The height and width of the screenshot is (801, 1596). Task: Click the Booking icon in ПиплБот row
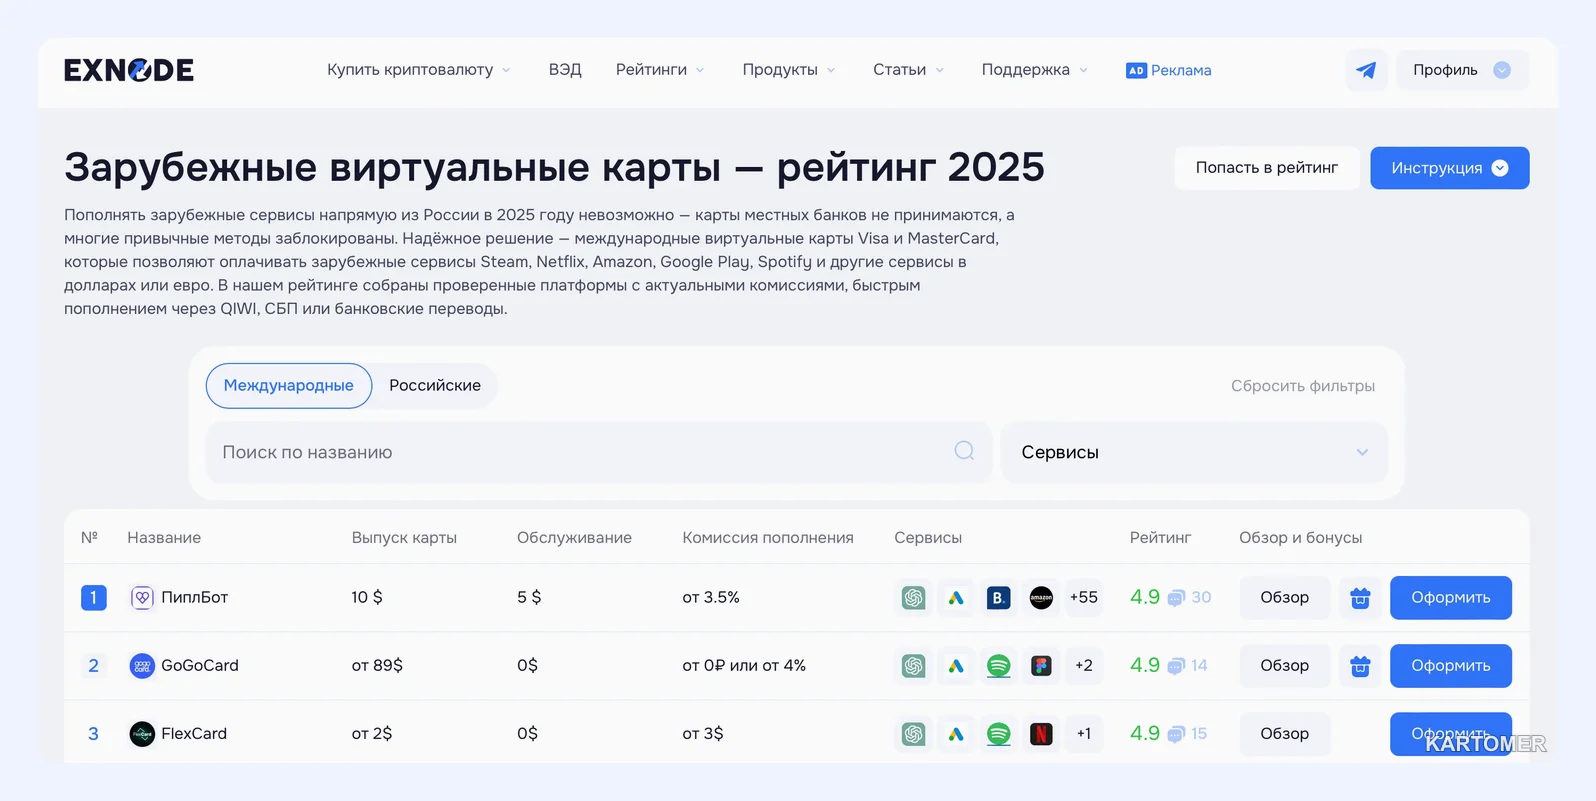998,598
